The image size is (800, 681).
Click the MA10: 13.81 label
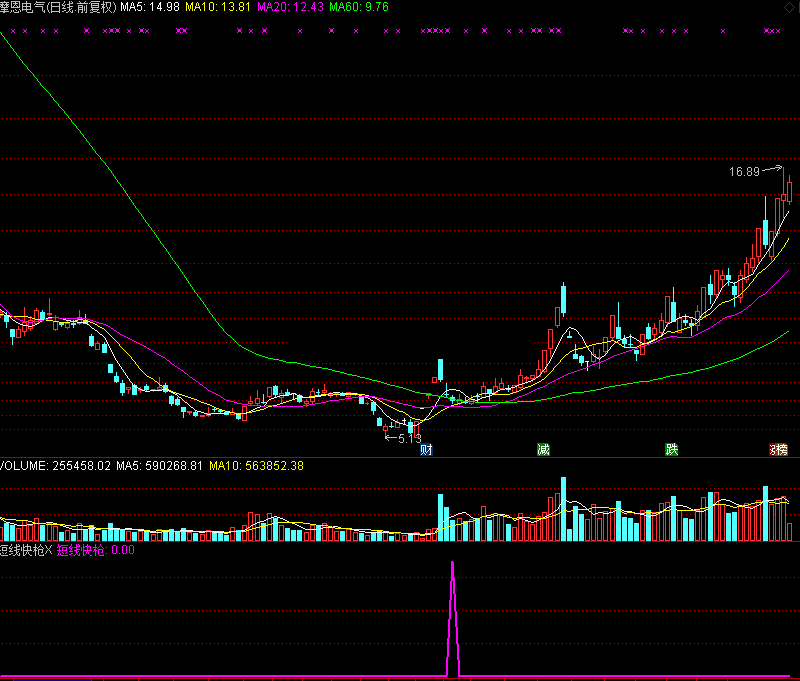218,7
